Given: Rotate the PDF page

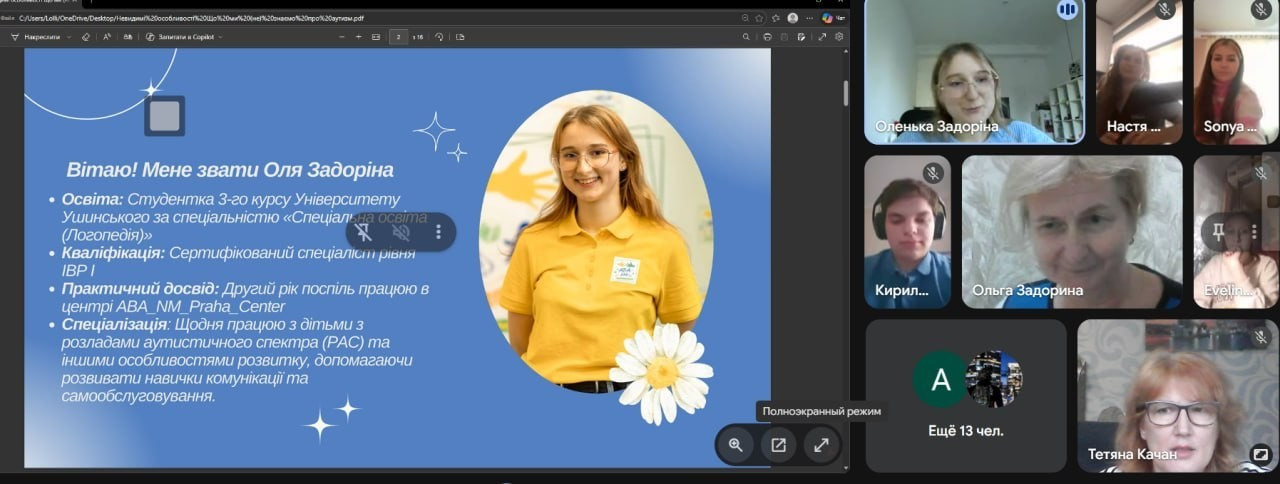Looking at the screenshot, I should coord(439,37).
